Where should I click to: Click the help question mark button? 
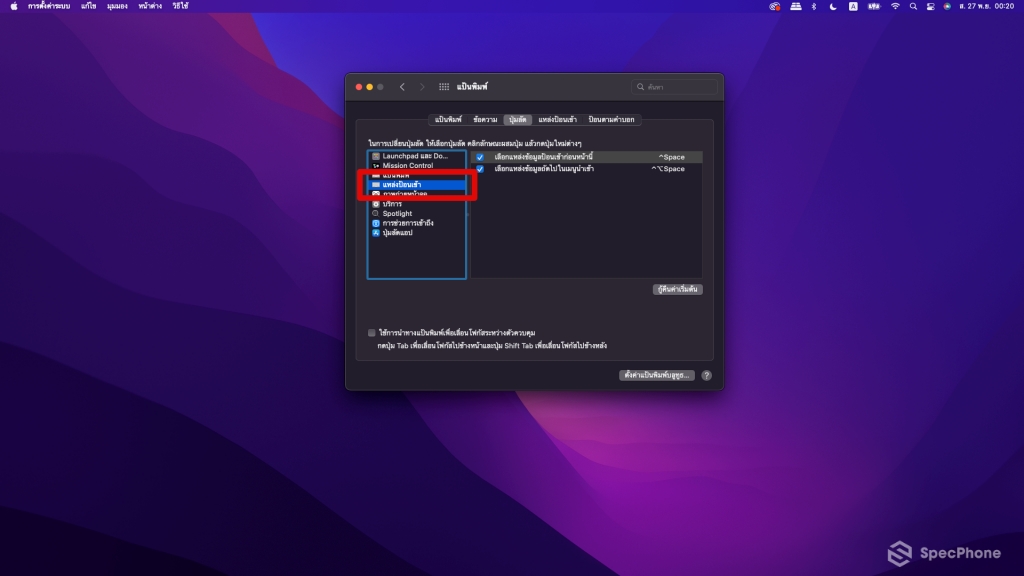point(706,374)
